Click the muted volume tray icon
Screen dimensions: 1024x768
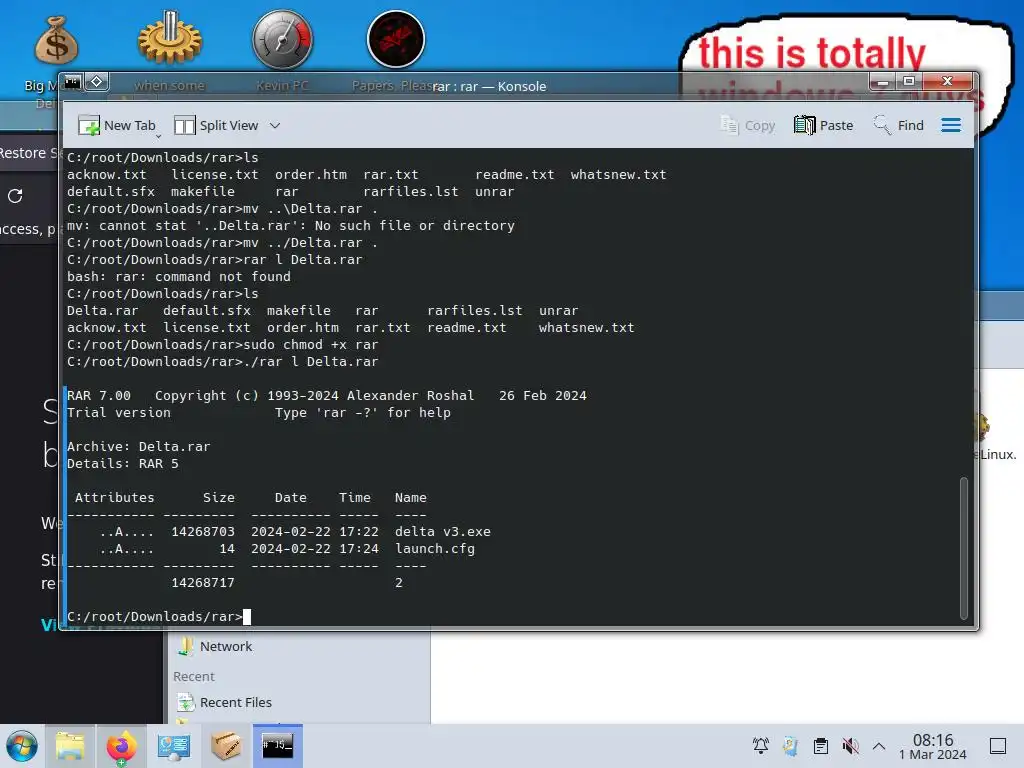(850, 746)
